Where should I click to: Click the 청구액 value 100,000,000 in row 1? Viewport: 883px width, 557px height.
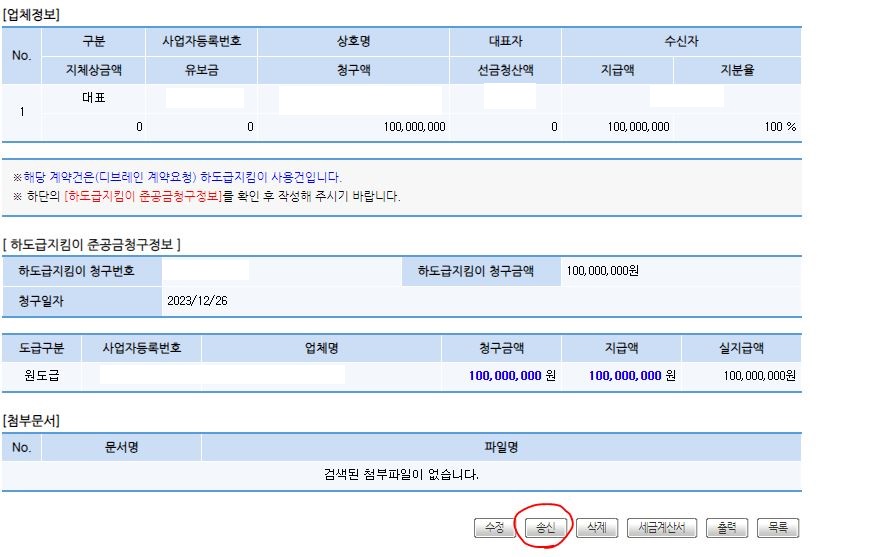414,127
